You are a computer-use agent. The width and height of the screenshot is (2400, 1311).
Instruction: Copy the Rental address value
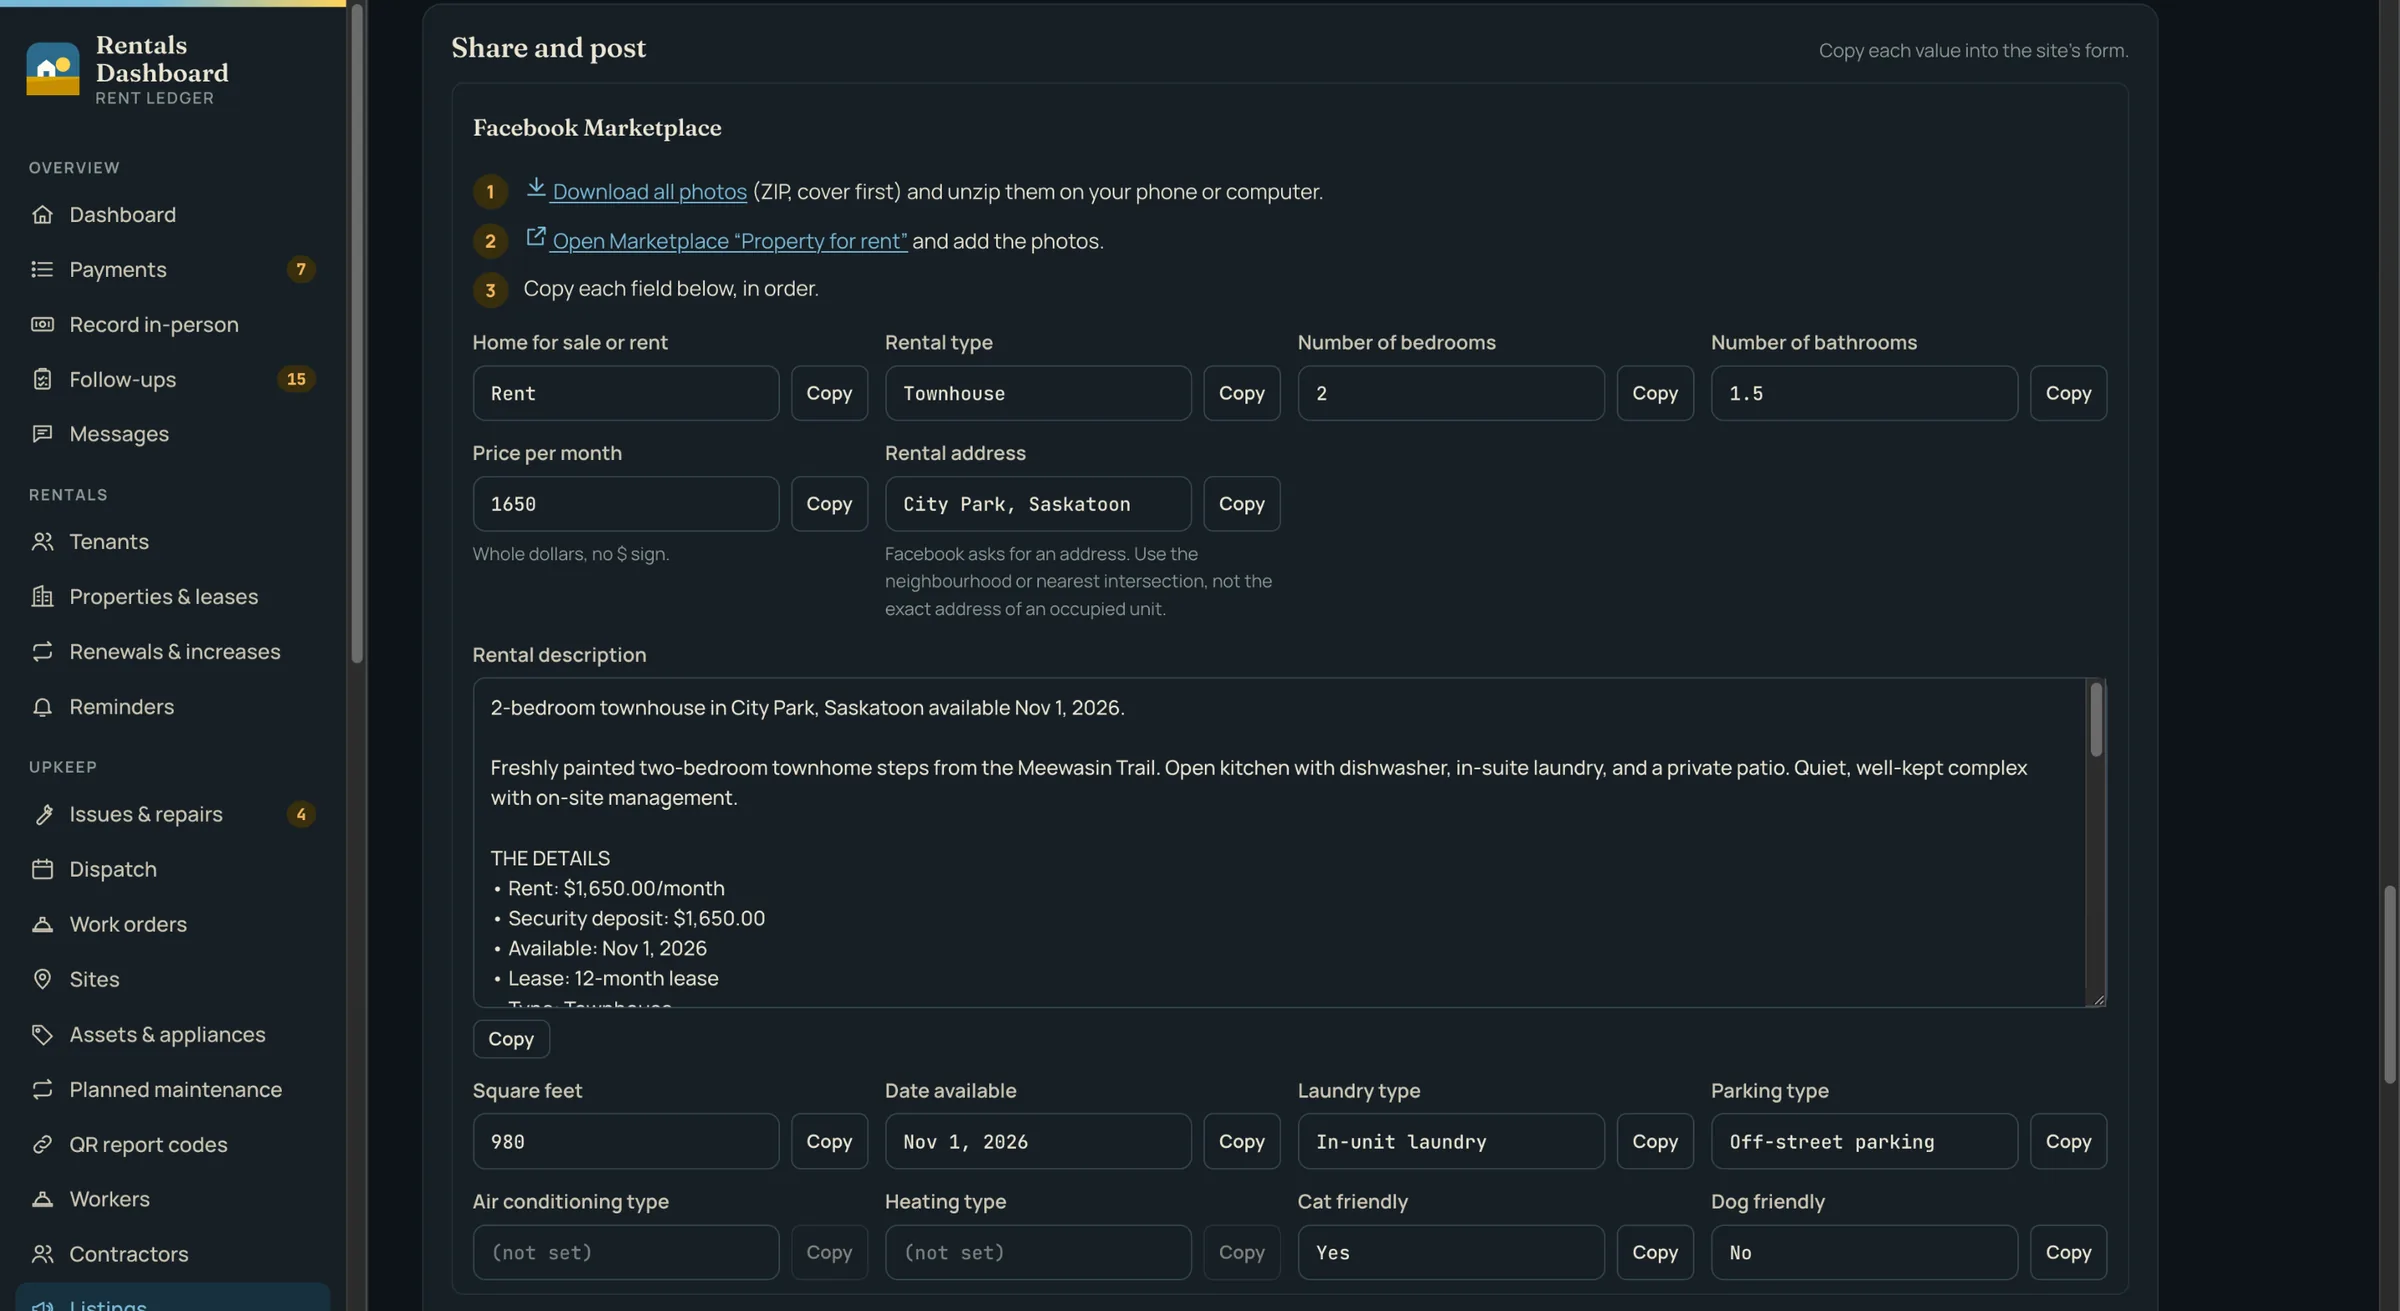tap(1241, 504)
